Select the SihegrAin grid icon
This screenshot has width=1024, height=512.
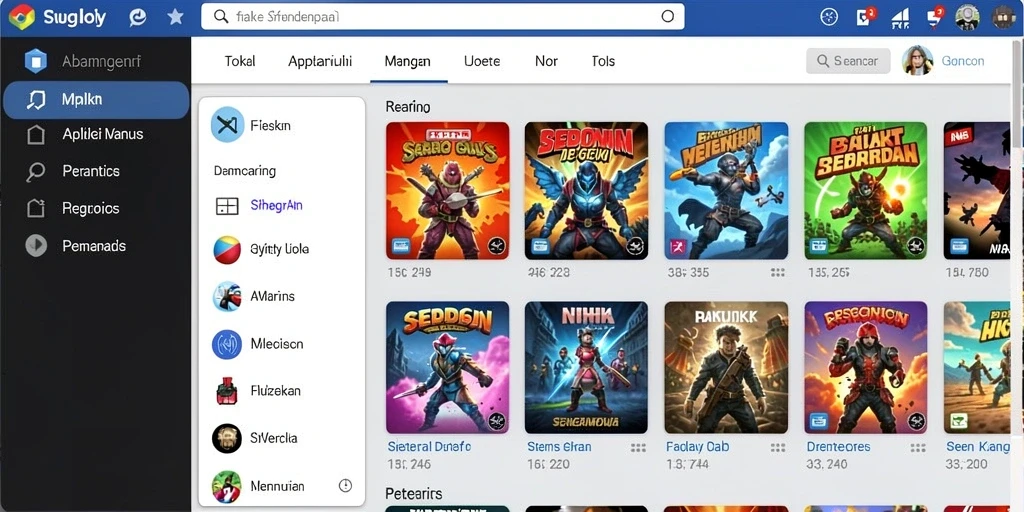(227, 206)
